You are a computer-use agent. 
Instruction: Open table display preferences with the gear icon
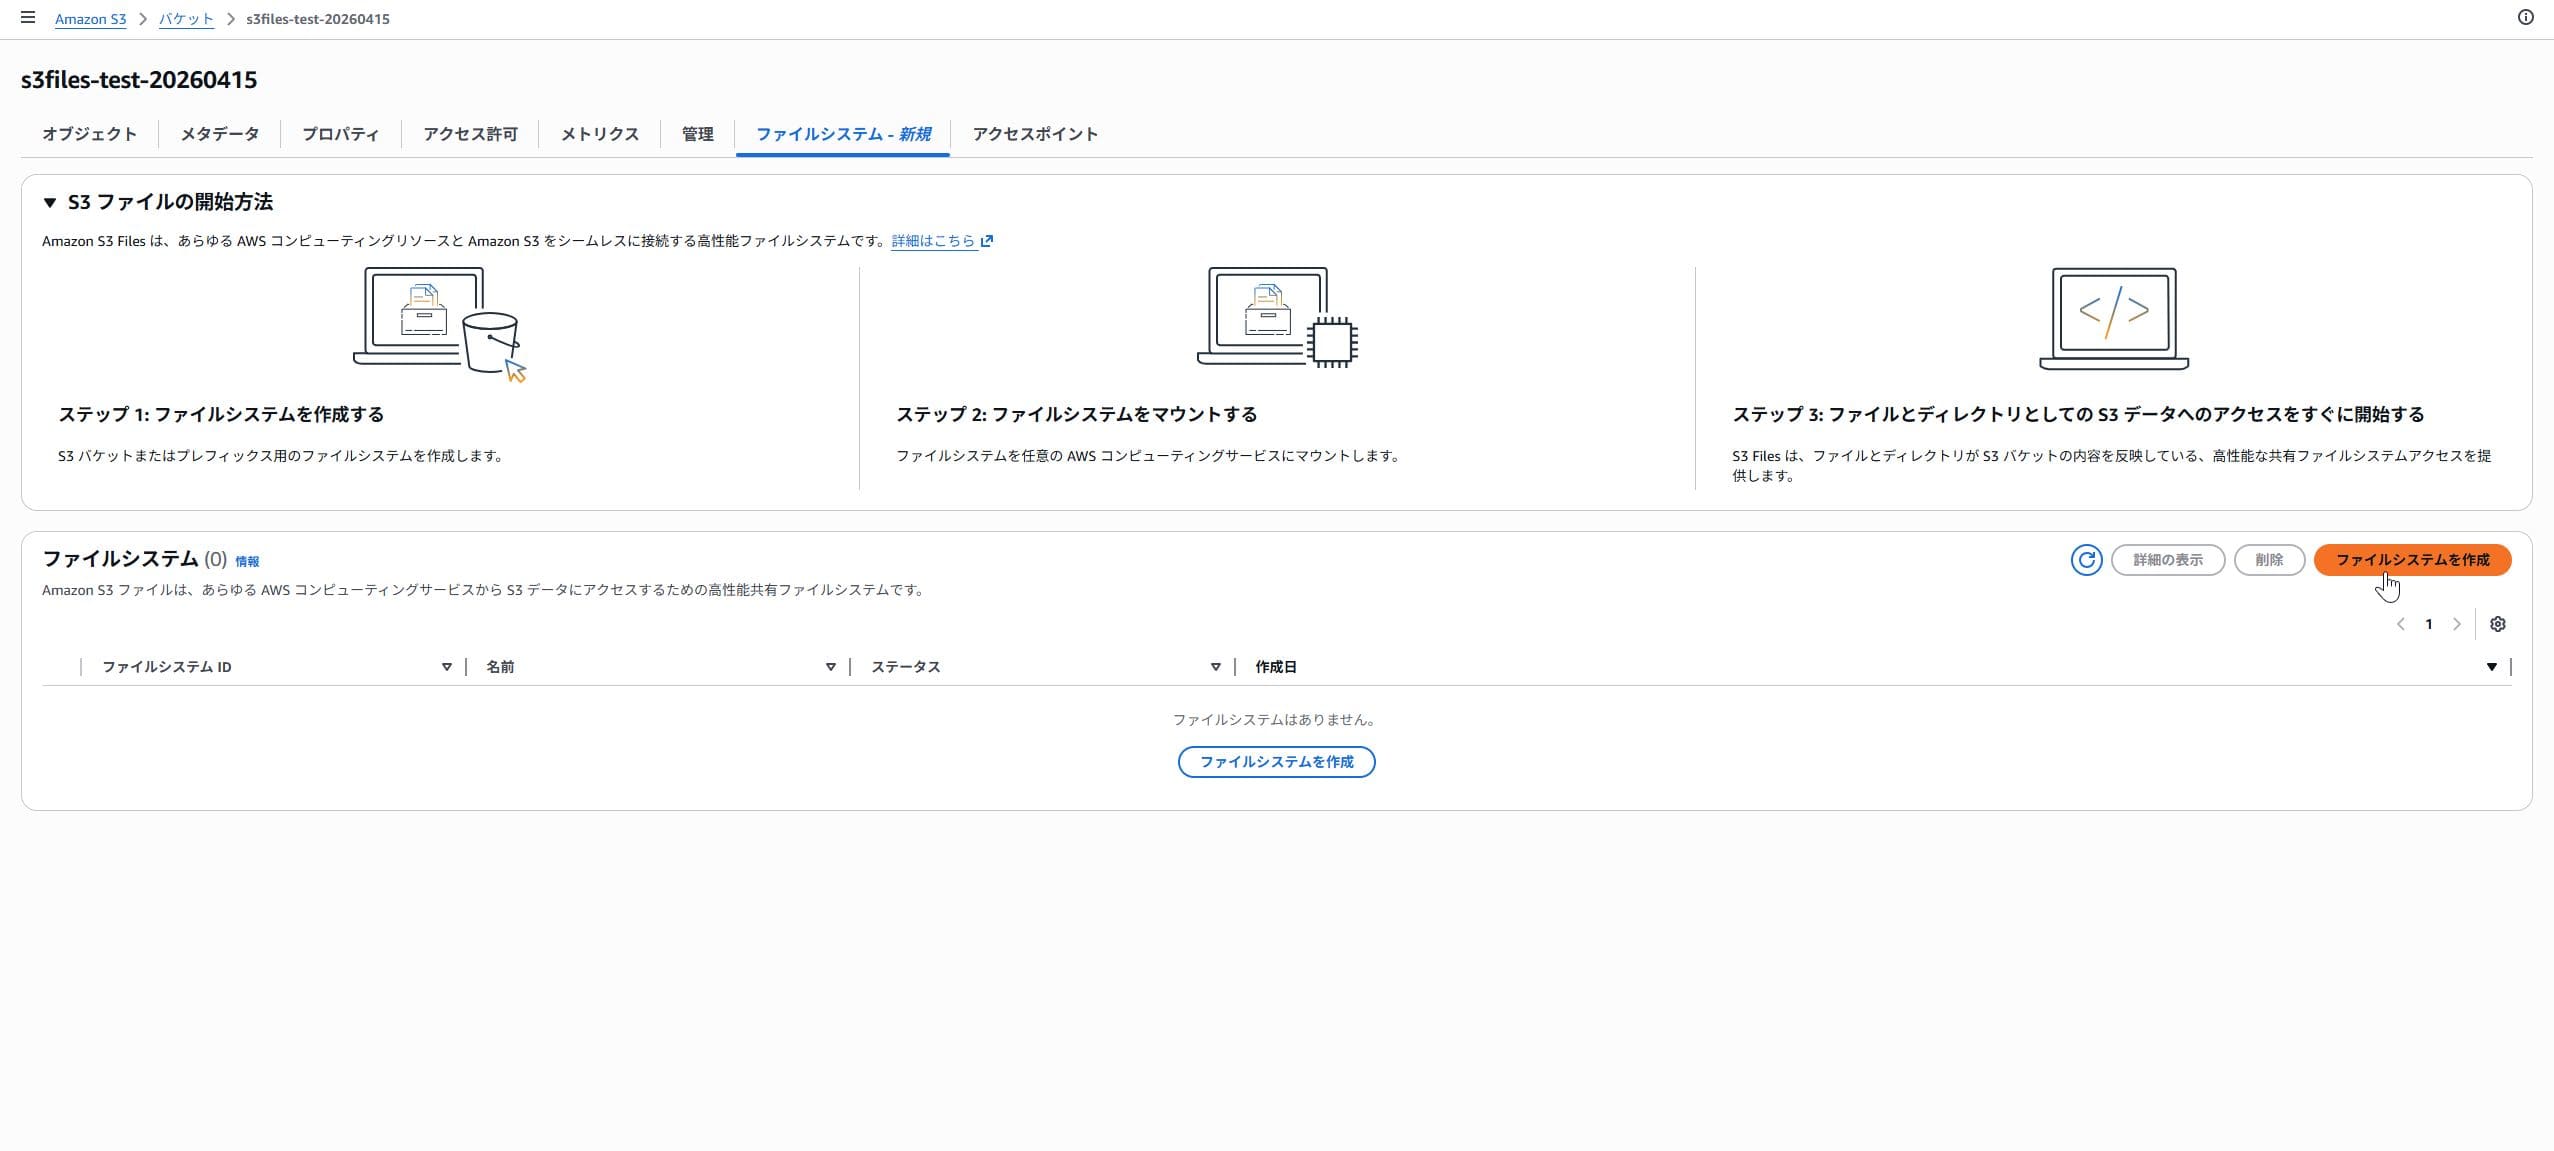click(x=2498, y=623)
